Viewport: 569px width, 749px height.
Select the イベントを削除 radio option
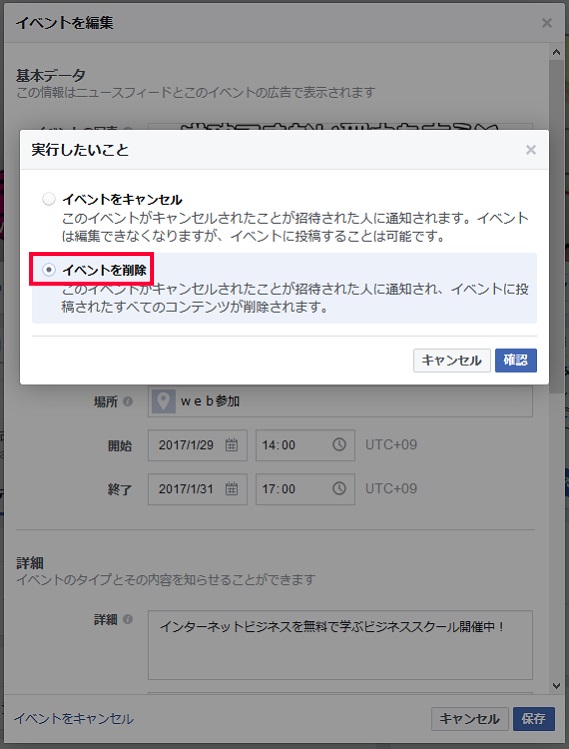click(49, 270)
